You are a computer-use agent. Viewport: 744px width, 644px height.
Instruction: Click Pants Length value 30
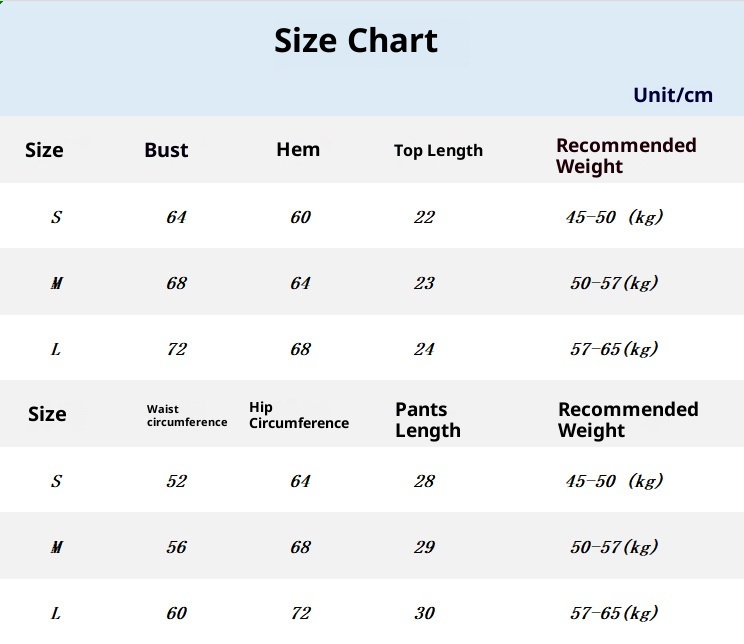pos(424,613)
